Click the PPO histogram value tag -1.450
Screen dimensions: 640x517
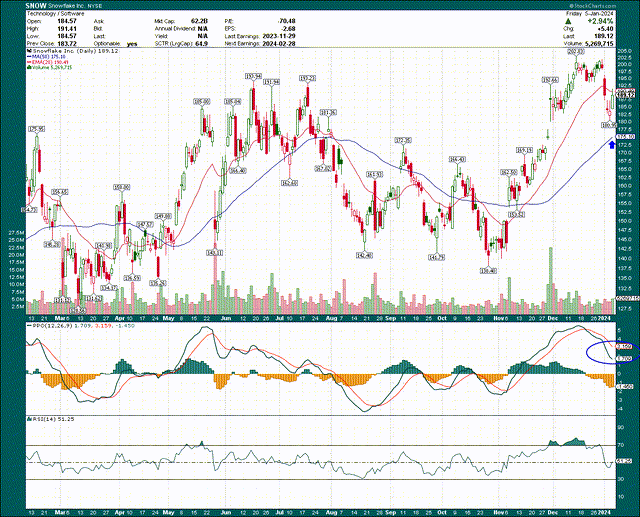click(625, 386)
